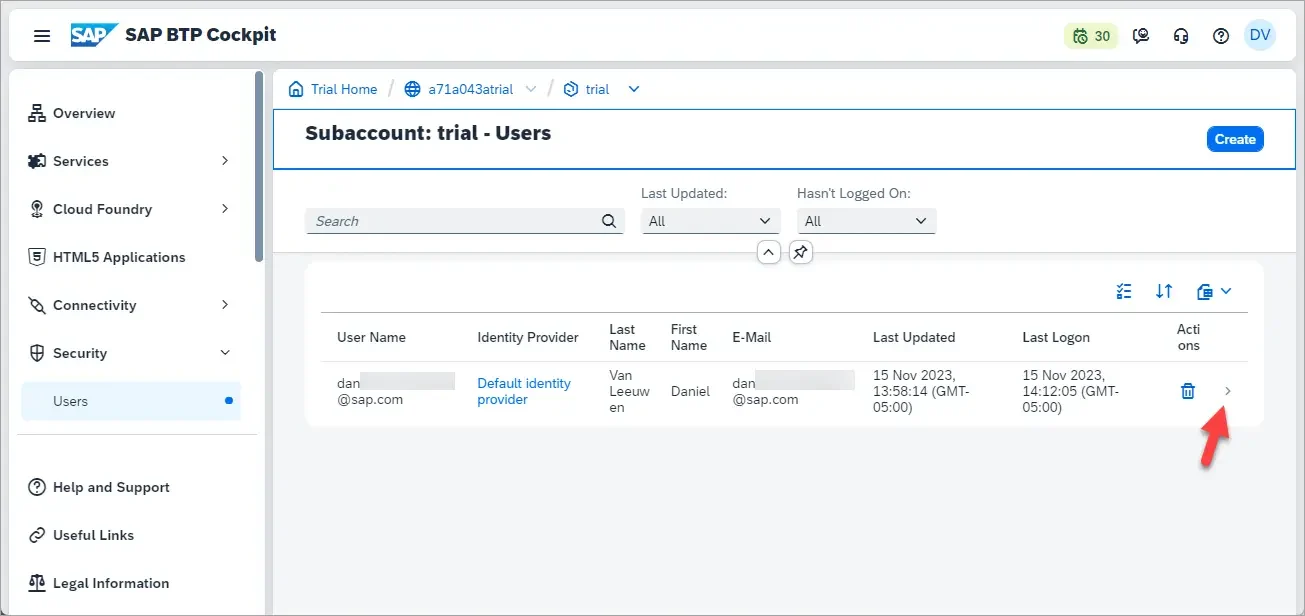Screen dimensions: 1305x616
Task: Click the Security shield icon
Action: [x=37, y=353]
